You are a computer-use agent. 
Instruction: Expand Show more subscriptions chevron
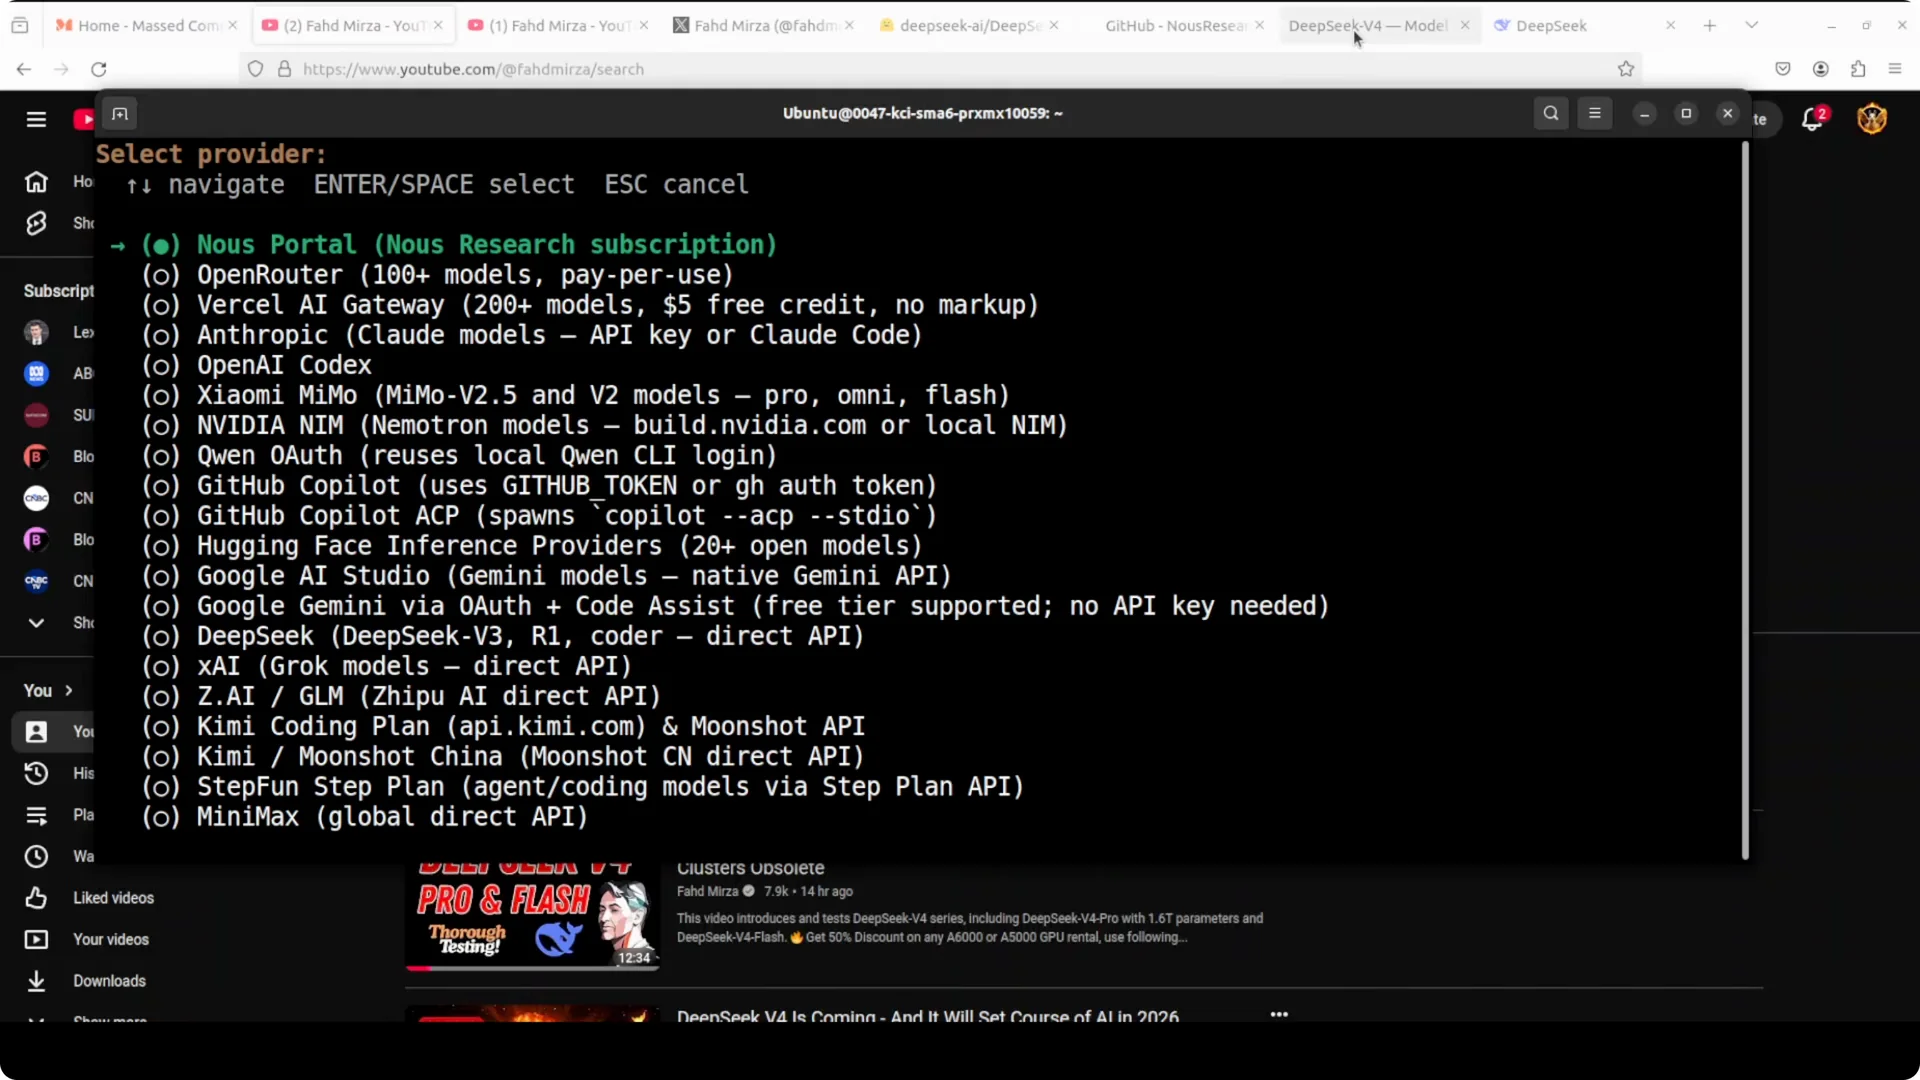36,623
